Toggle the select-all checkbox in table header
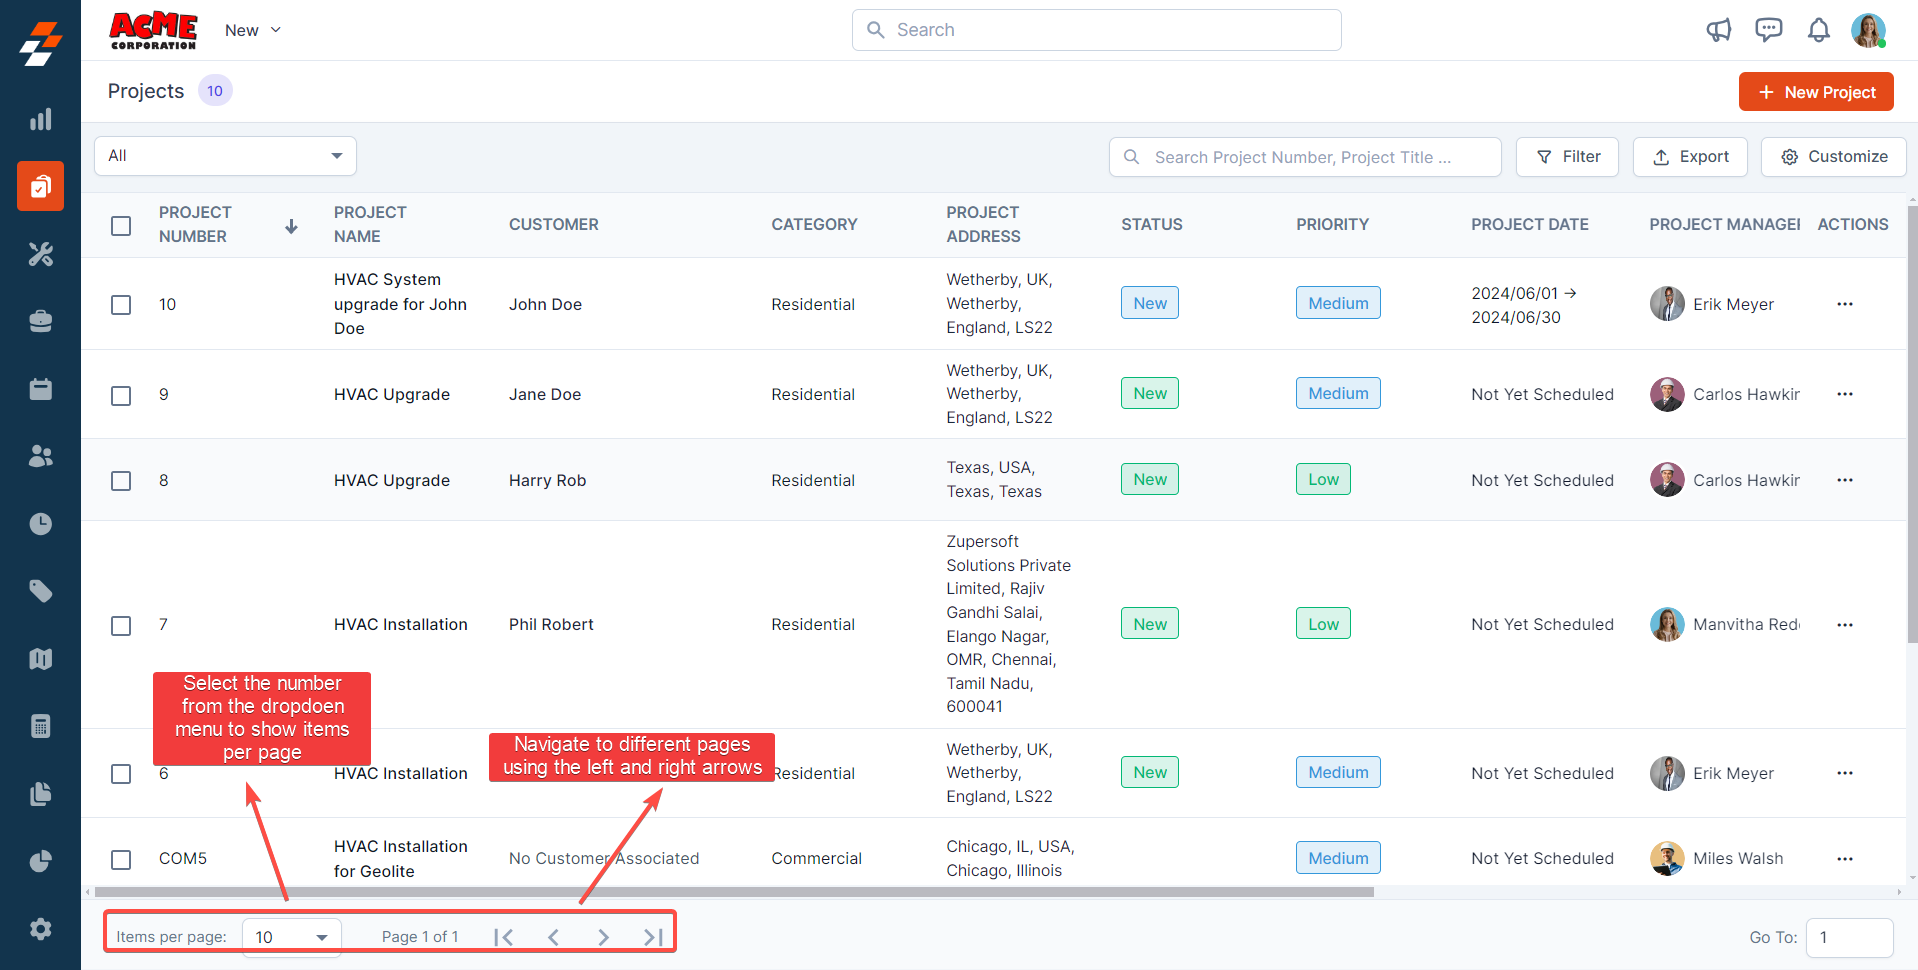This screenshot has width=1918, height=970. [x=121, y=226]
